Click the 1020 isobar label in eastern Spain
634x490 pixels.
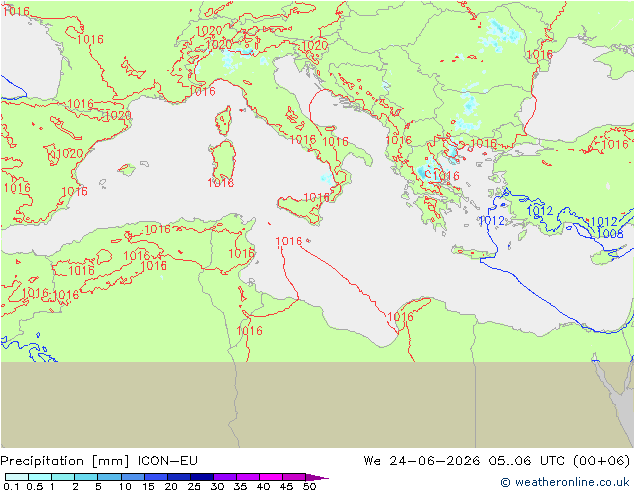pyautogui.click(x=69, y=154)
